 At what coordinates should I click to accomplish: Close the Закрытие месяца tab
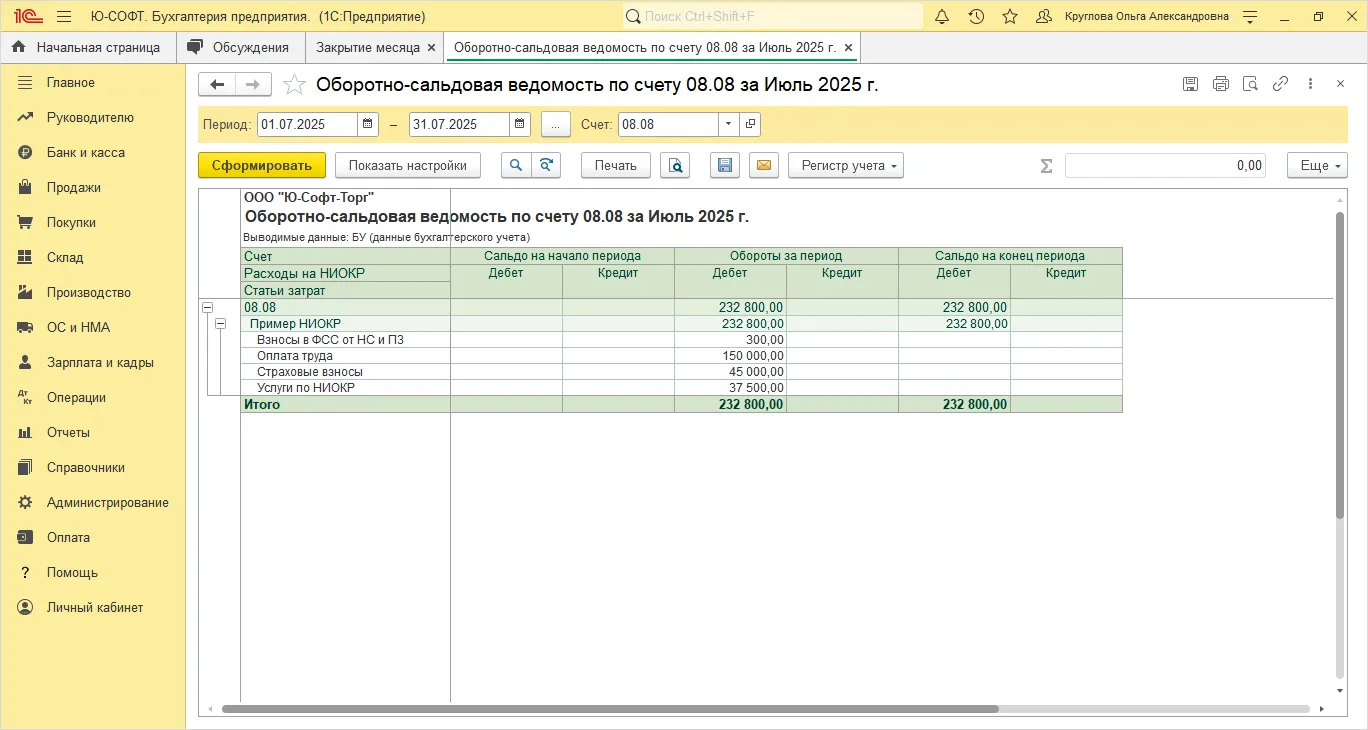(431, 47)
